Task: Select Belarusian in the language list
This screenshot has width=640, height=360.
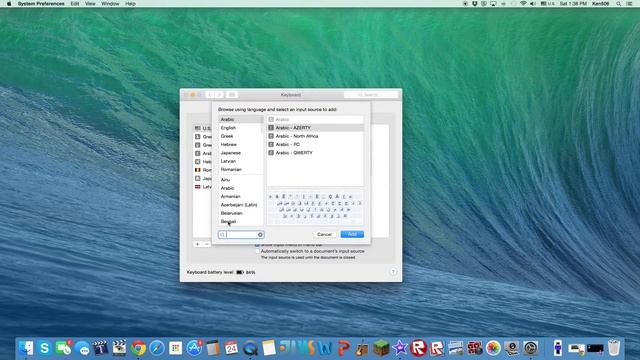Action: (x=241, y=213)
